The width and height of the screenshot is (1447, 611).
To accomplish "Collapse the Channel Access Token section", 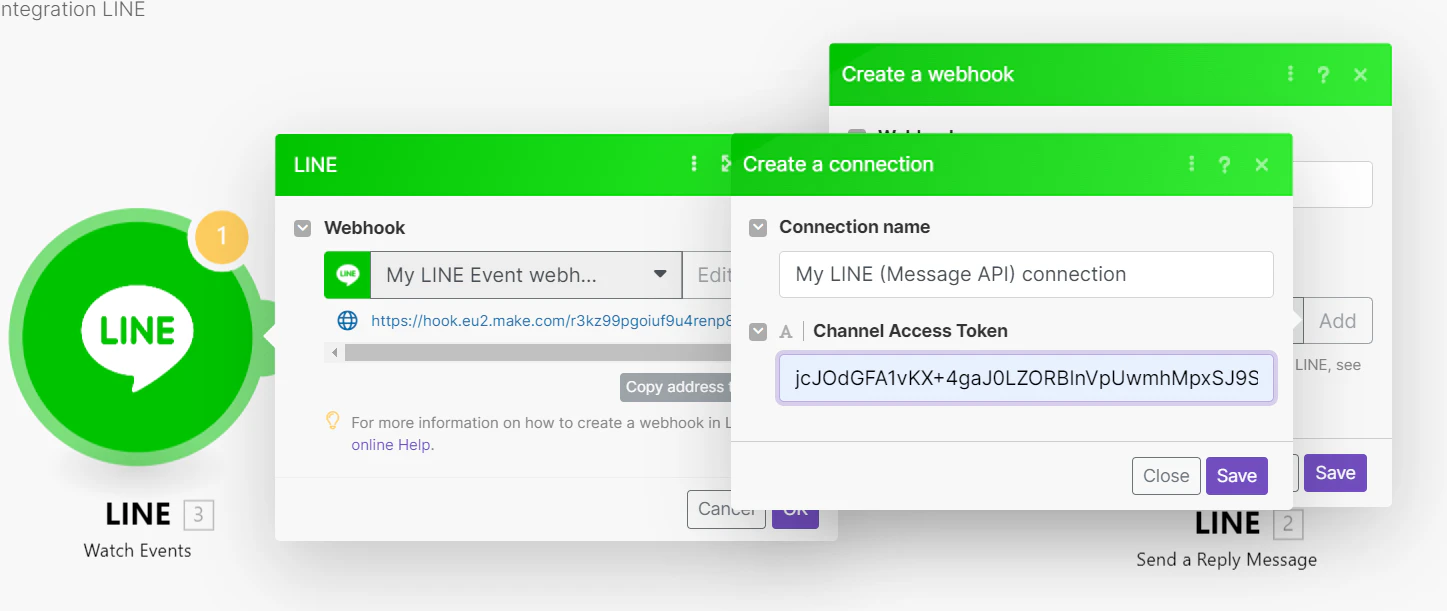I will point(757,331).
